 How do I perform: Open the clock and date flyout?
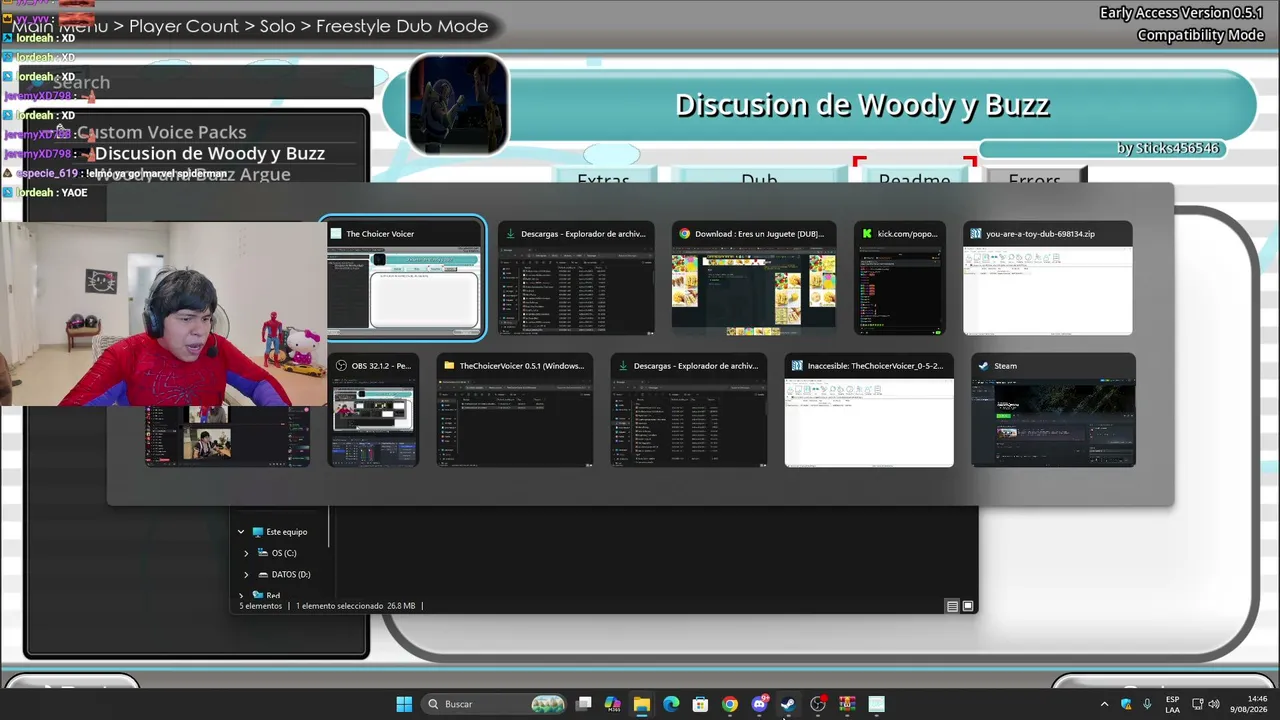coord(1248,704)
